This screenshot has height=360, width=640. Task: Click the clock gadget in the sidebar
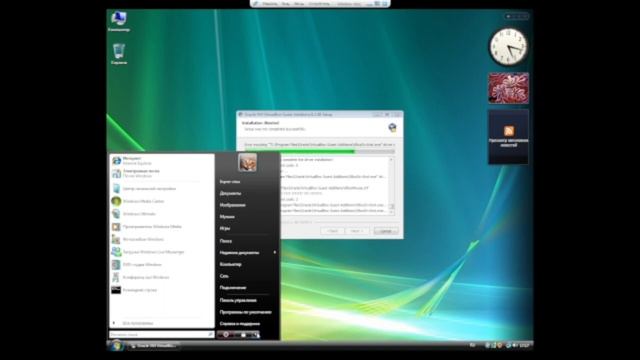(508, 47)
